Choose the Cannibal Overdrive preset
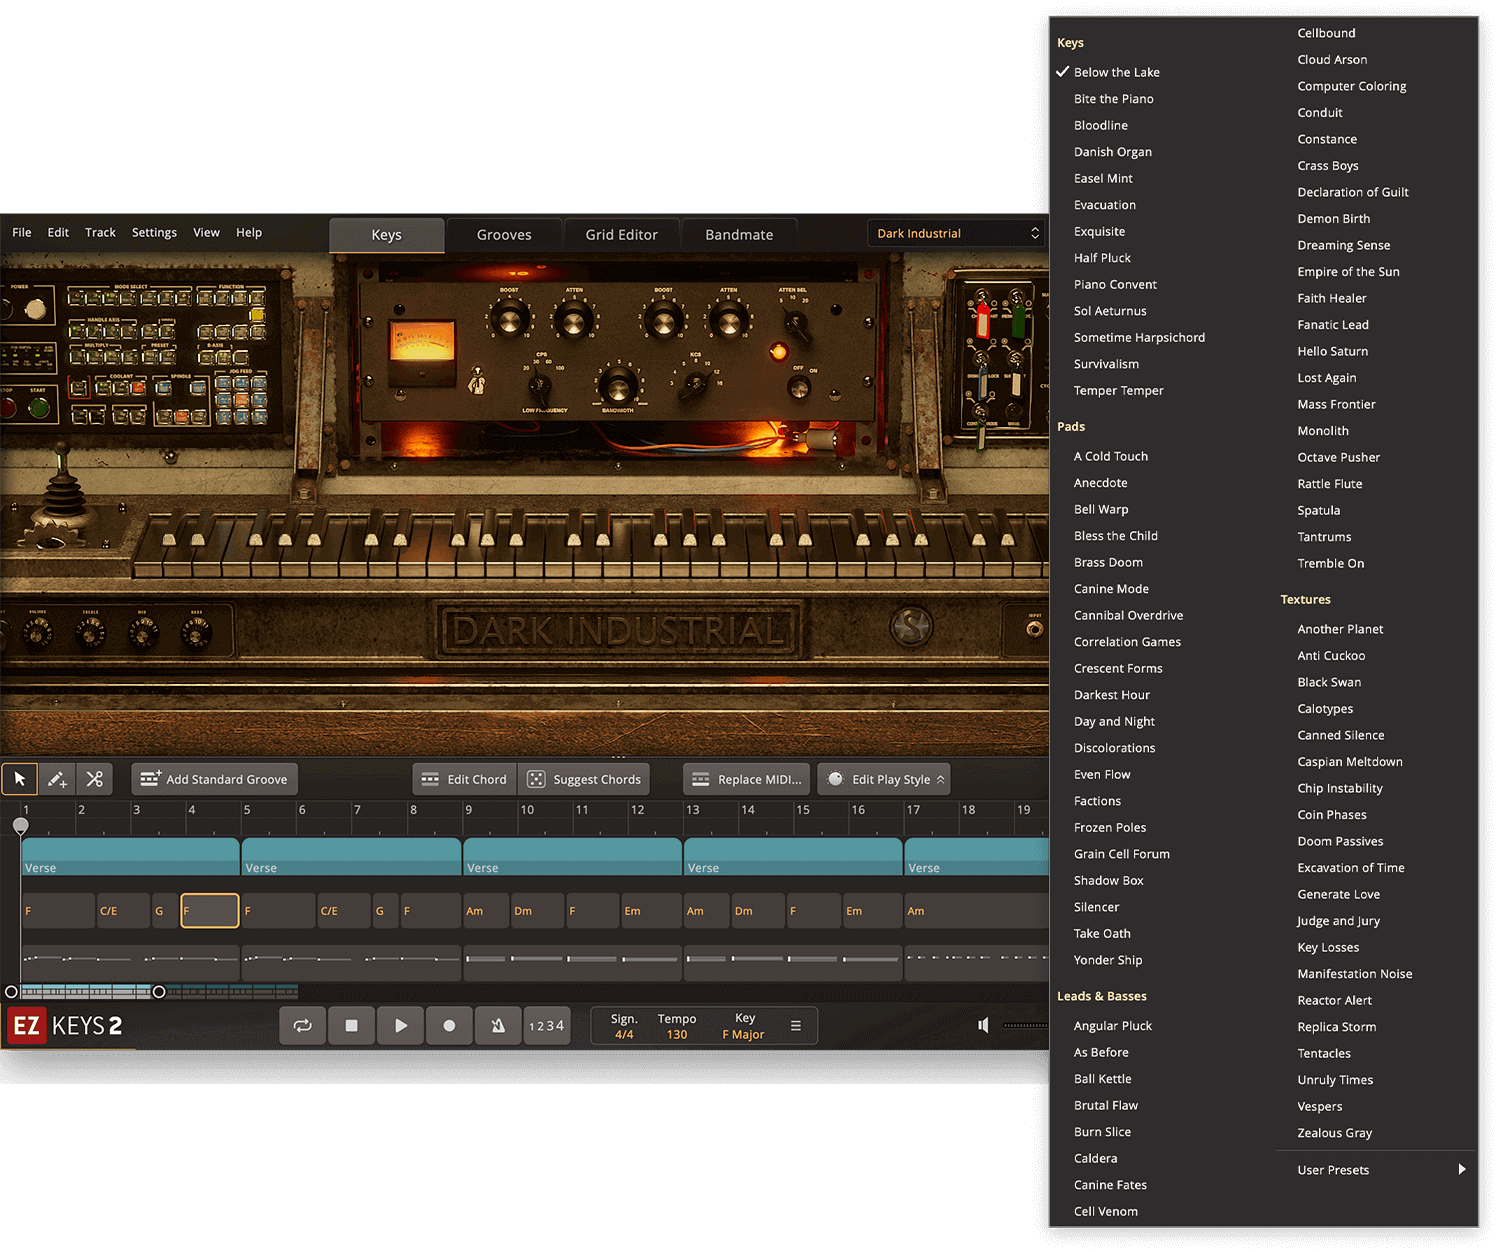This screenshot has height=1252, width=1500. 1128,616
